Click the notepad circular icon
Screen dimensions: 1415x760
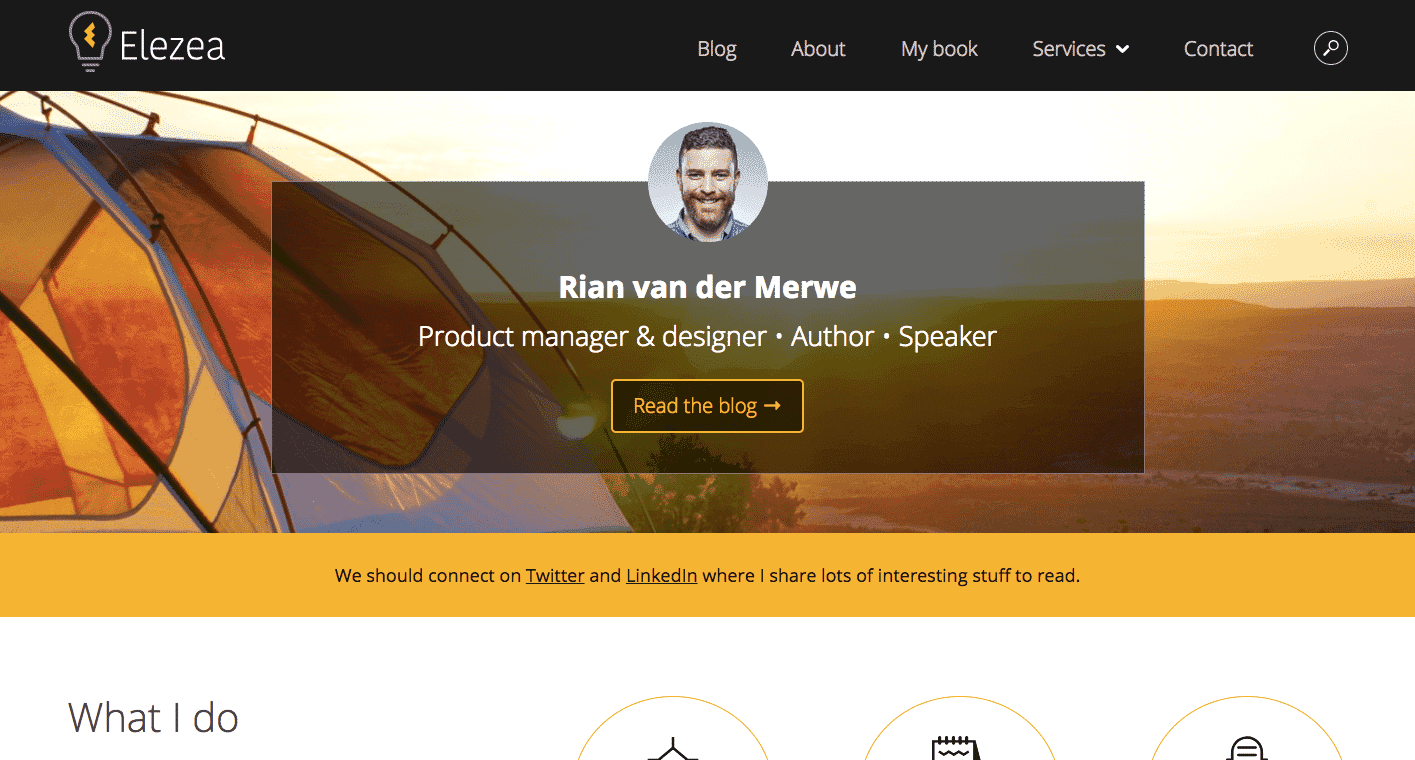959,728
